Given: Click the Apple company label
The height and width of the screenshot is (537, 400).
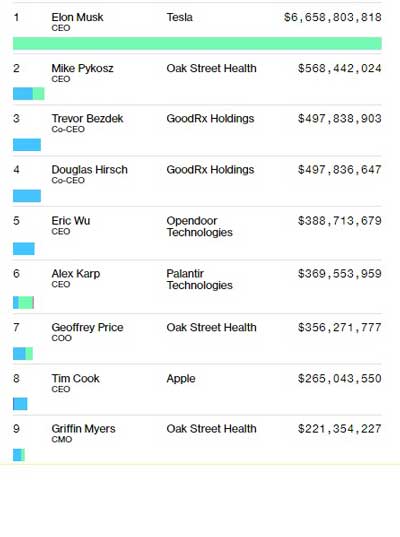Looking at the screenshot, I should point(181,379).
